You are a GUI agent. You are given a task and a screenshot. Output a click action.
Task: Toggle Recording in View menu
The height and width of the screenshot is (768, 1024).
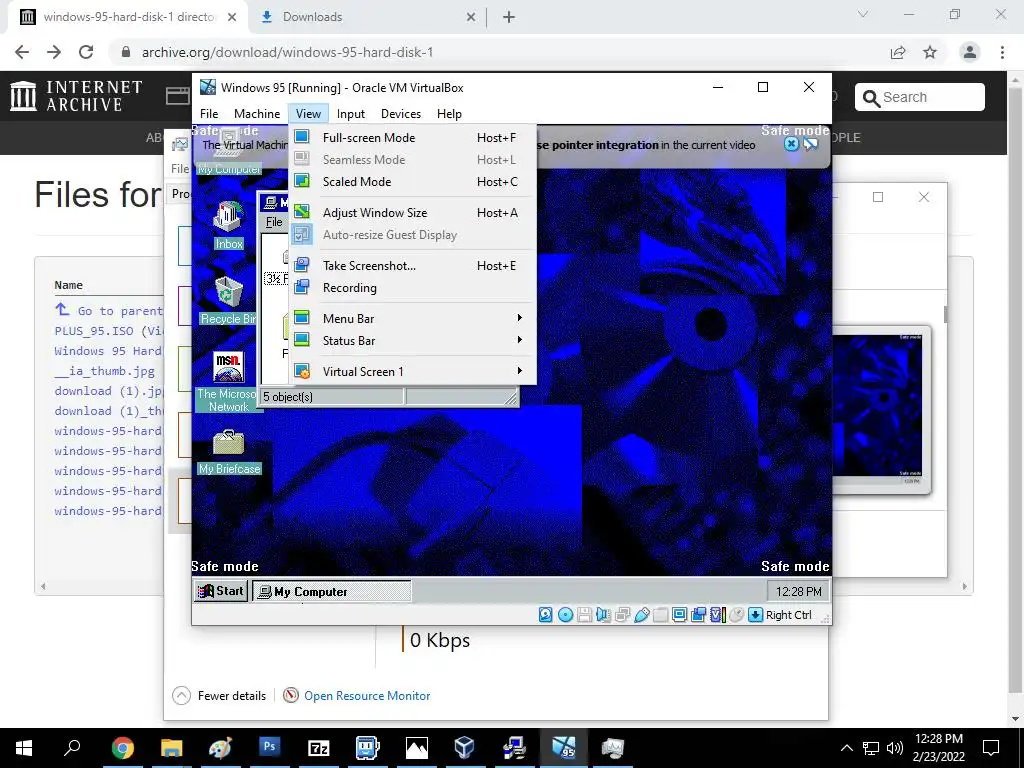click(x=413, y=288)
